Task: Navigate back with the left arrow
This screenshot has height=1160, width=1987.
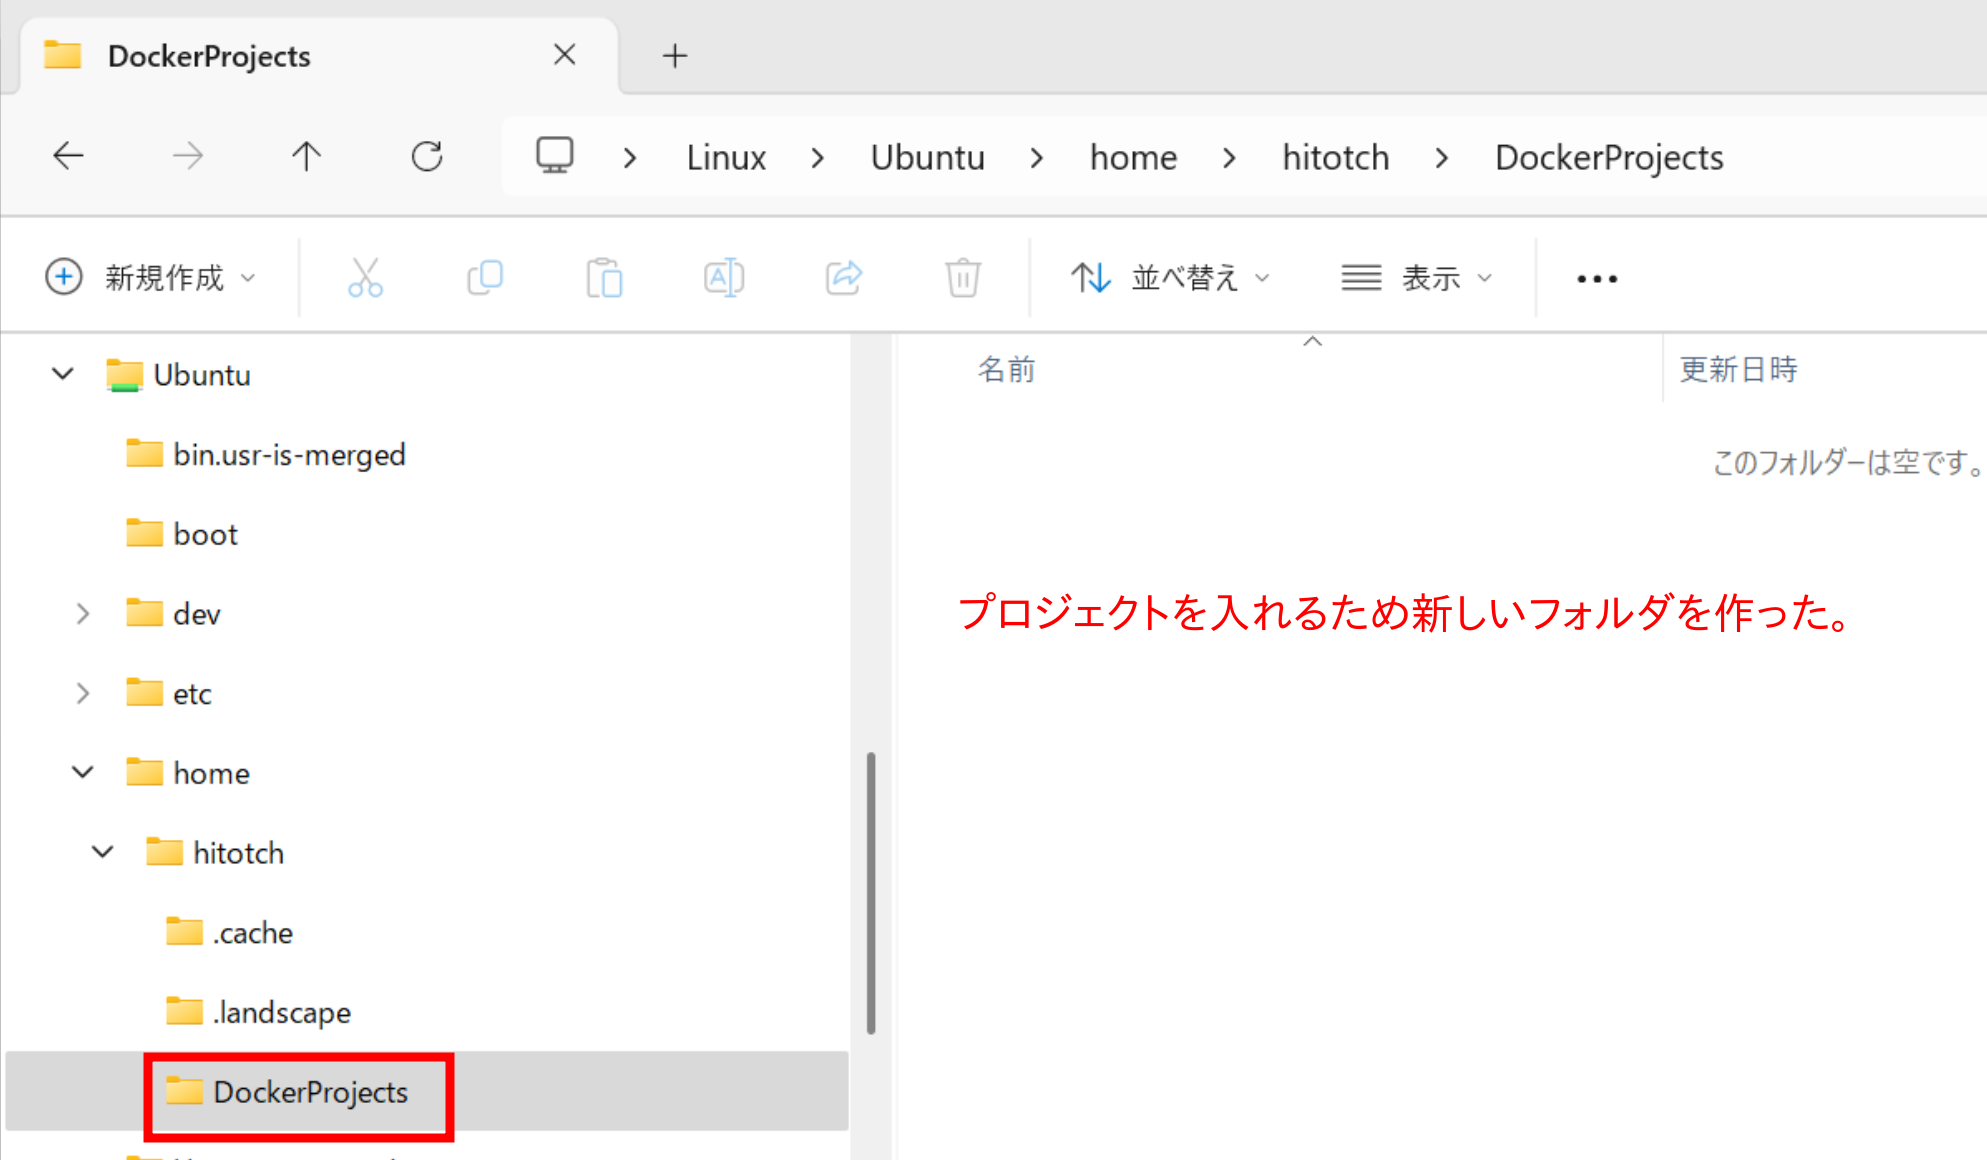Action: click(68, 156)
